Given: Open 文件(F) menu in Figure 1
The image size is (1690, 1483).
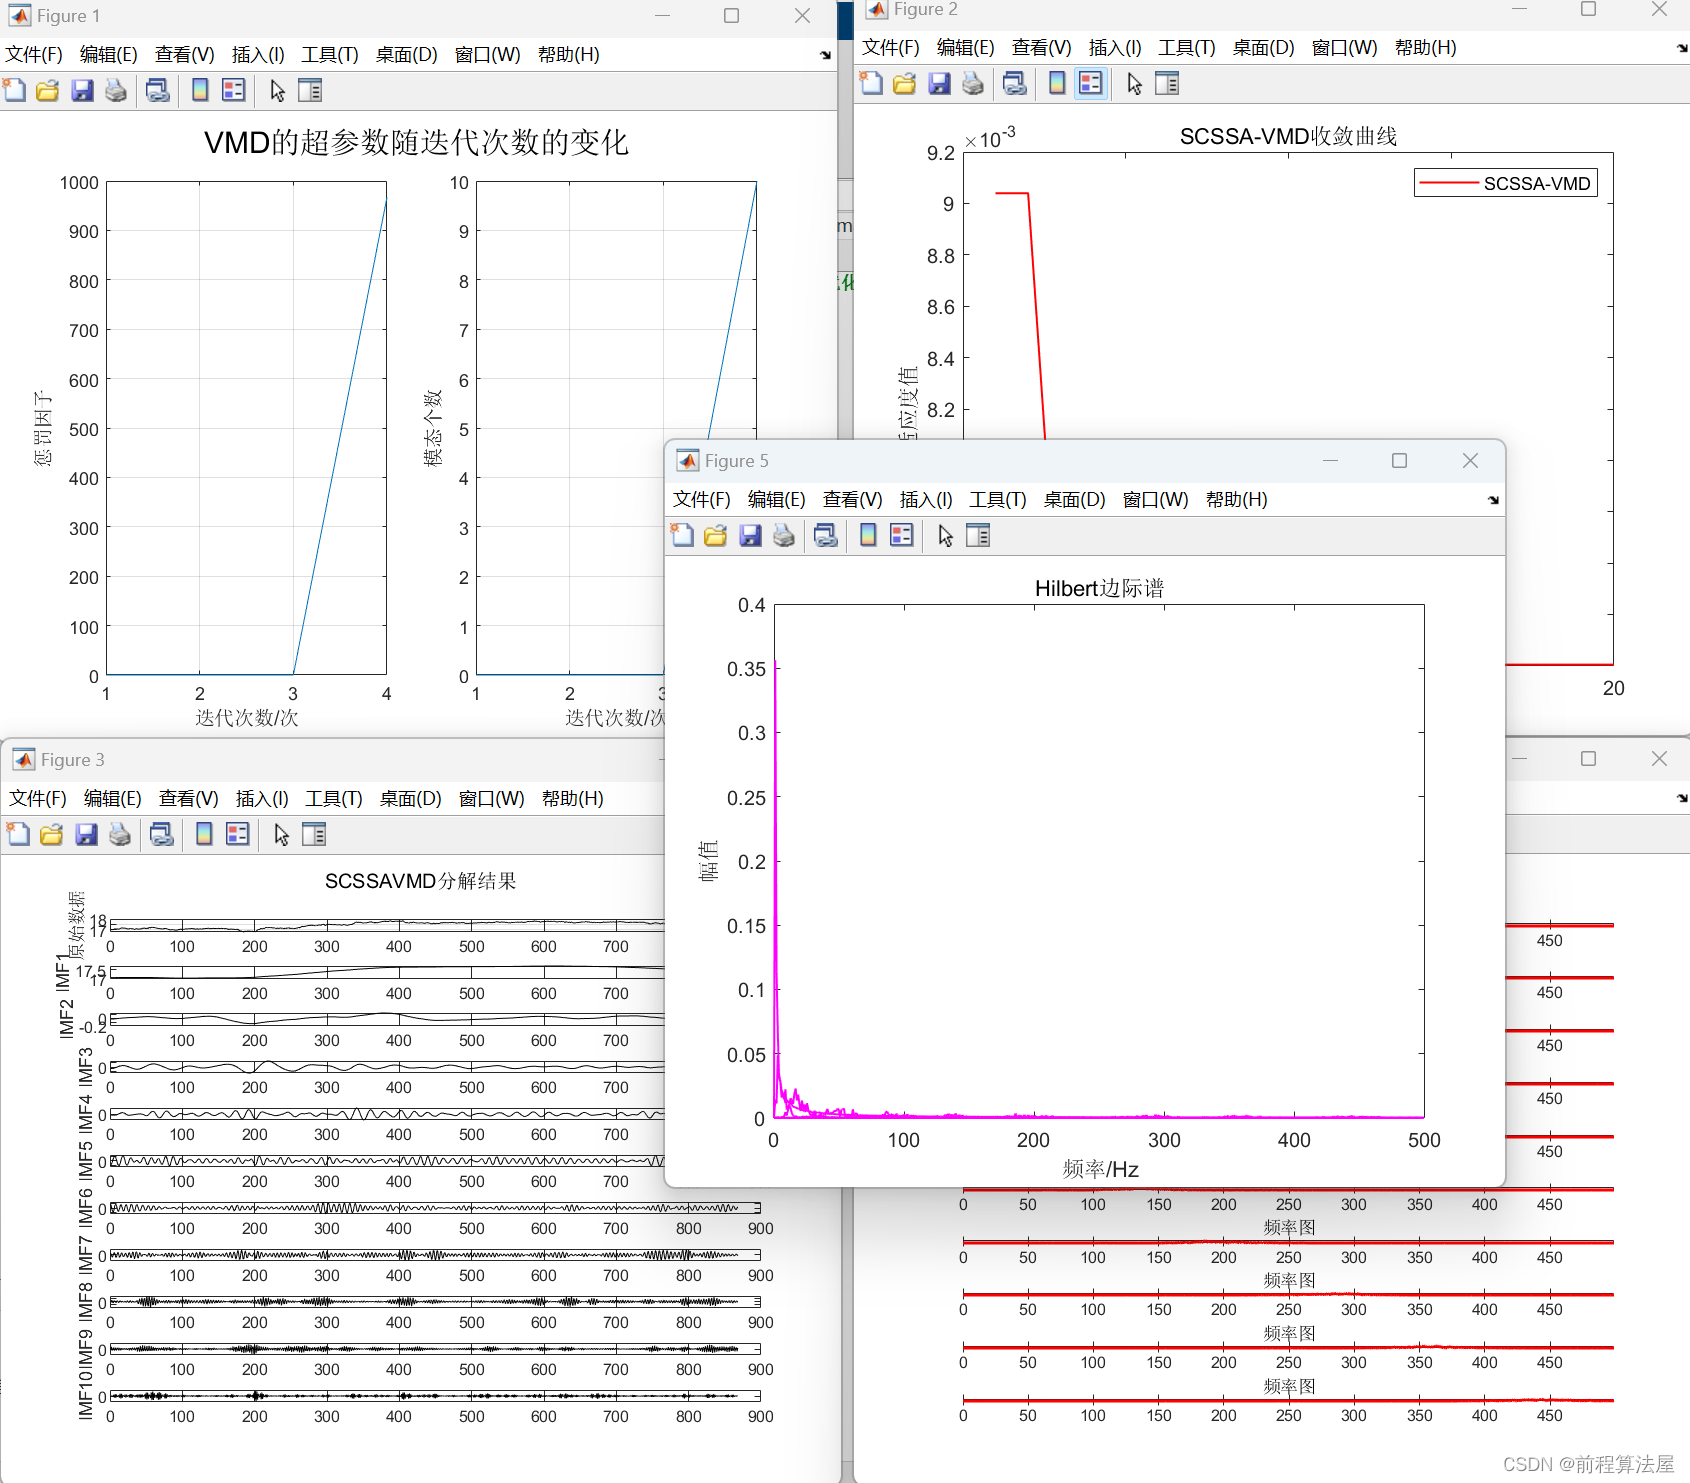Looking at the screenshot, I should pyautogui.click(x=34, y=55).
